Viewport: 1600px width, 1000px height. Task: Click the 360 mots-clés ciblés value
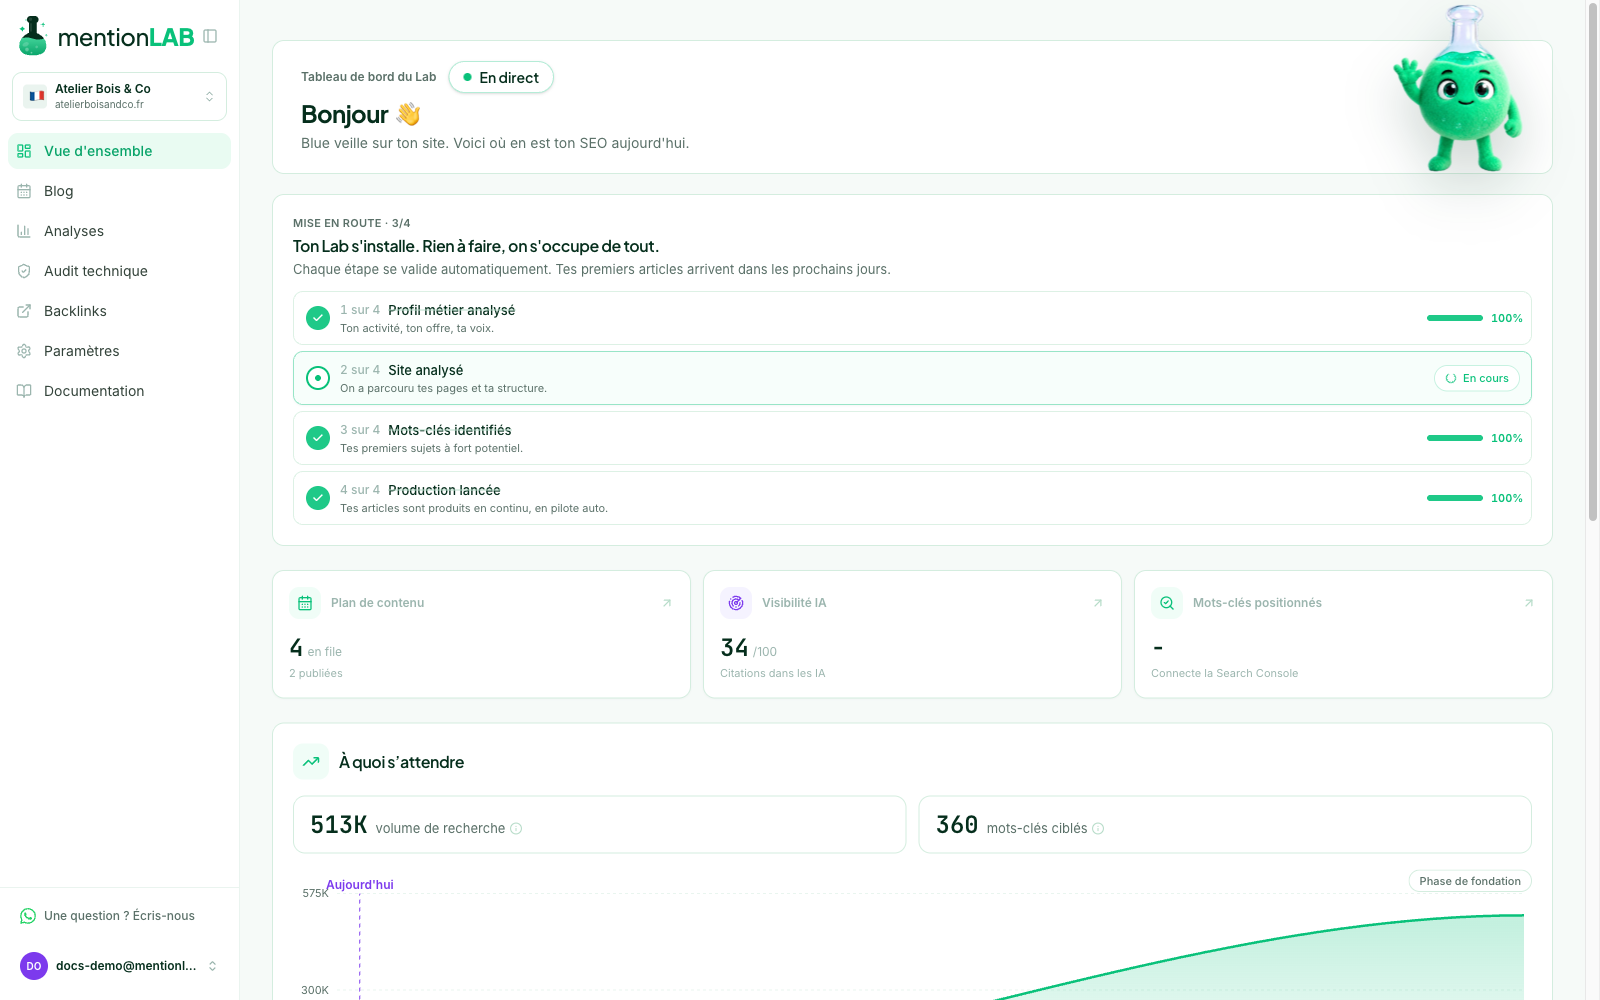coord(957,825)
